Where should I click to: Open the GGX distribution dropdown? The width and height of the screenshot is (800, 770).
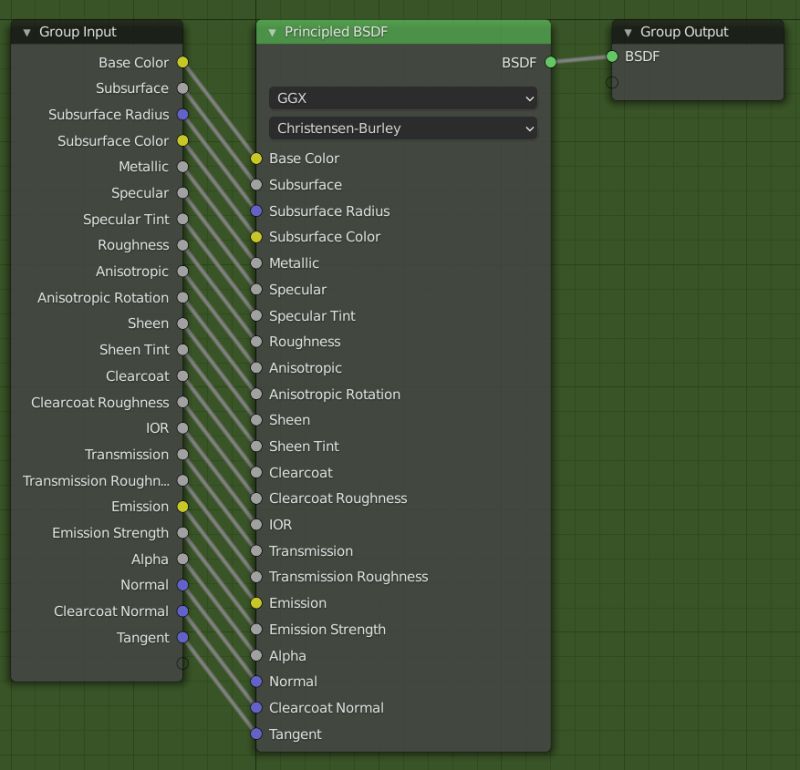402,99
